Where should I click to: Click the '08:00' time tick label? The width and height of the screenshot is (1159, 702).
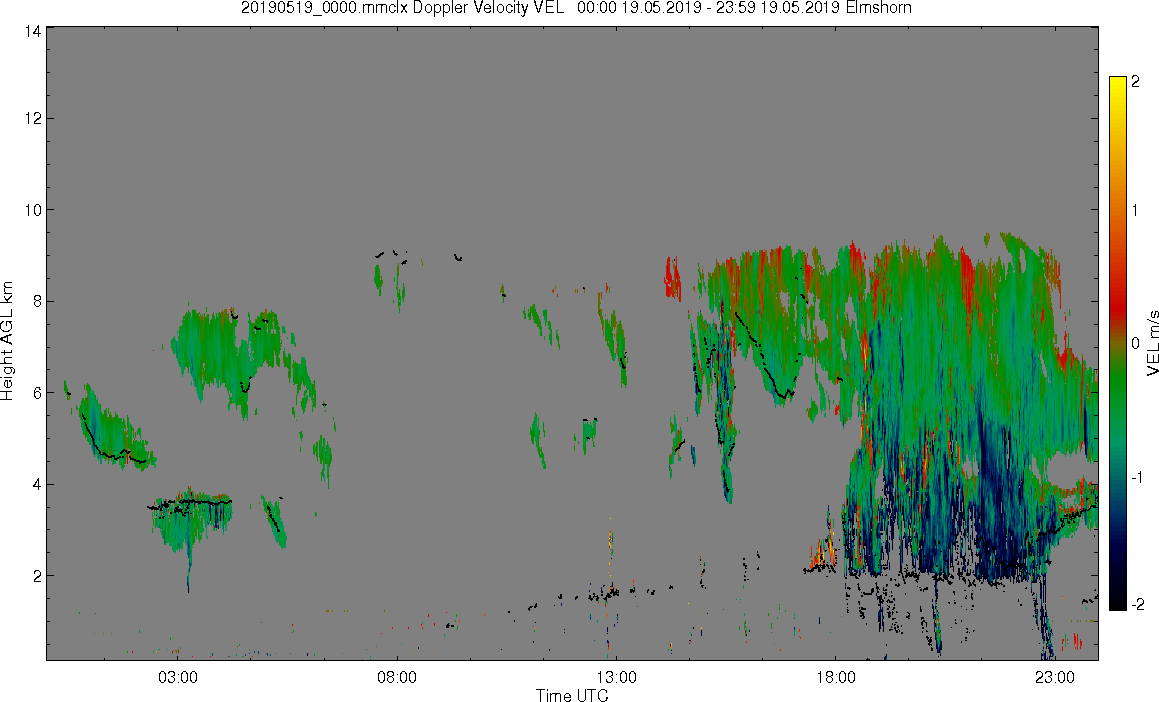(x=398, y=677)
